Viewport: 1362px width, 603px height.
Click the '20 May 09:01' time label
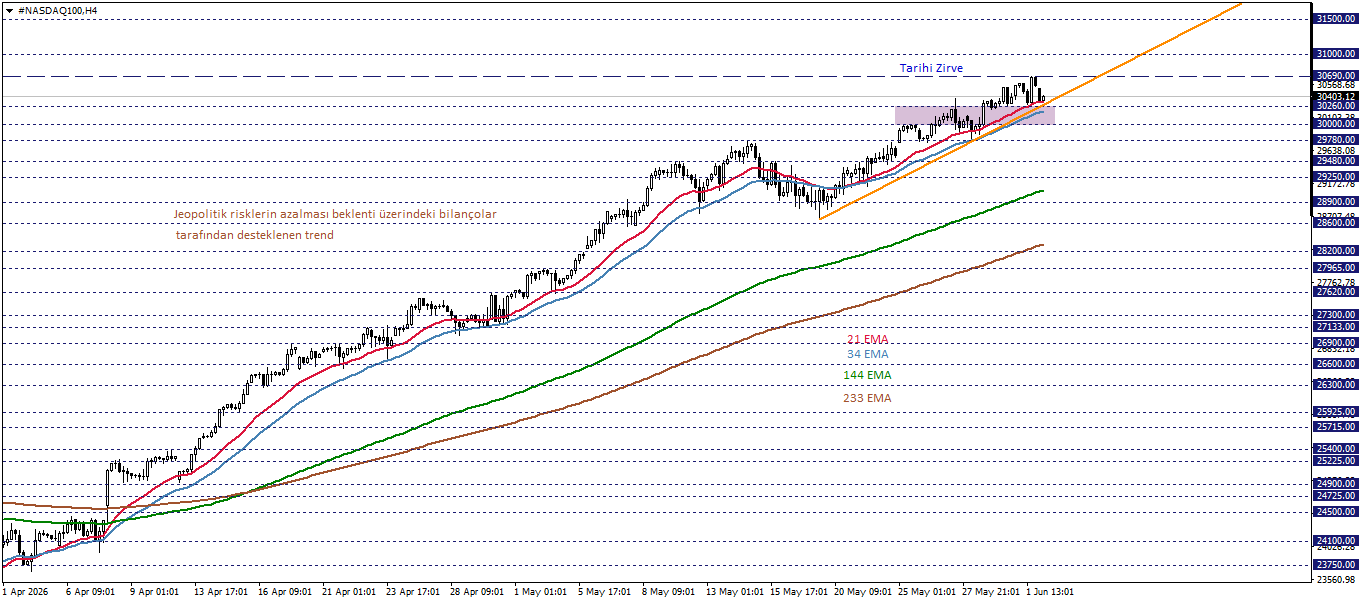pyautogui.click(x=864, y=592)
